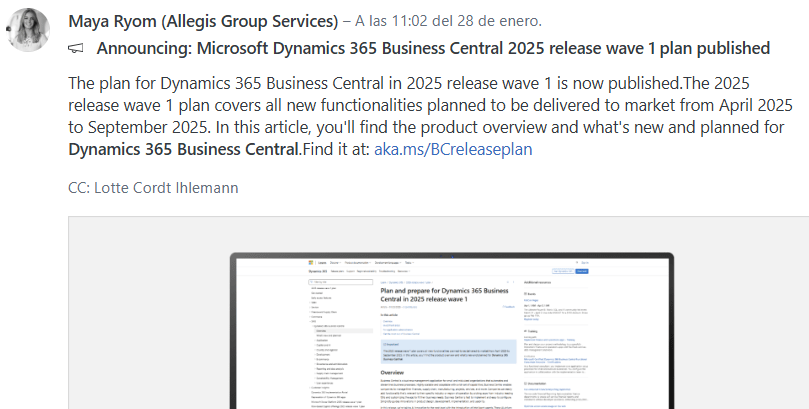Click bold 'Dynamics 365 Business Central' text in post
The image size is (809, 409).
coord(183,149)
